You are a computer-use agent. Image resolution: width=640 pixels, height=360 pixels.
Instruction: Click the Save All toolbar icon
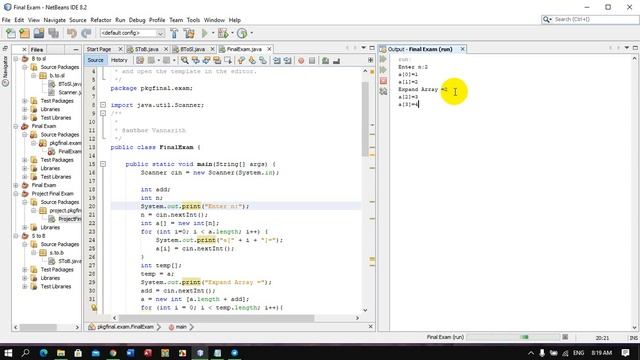53,33
